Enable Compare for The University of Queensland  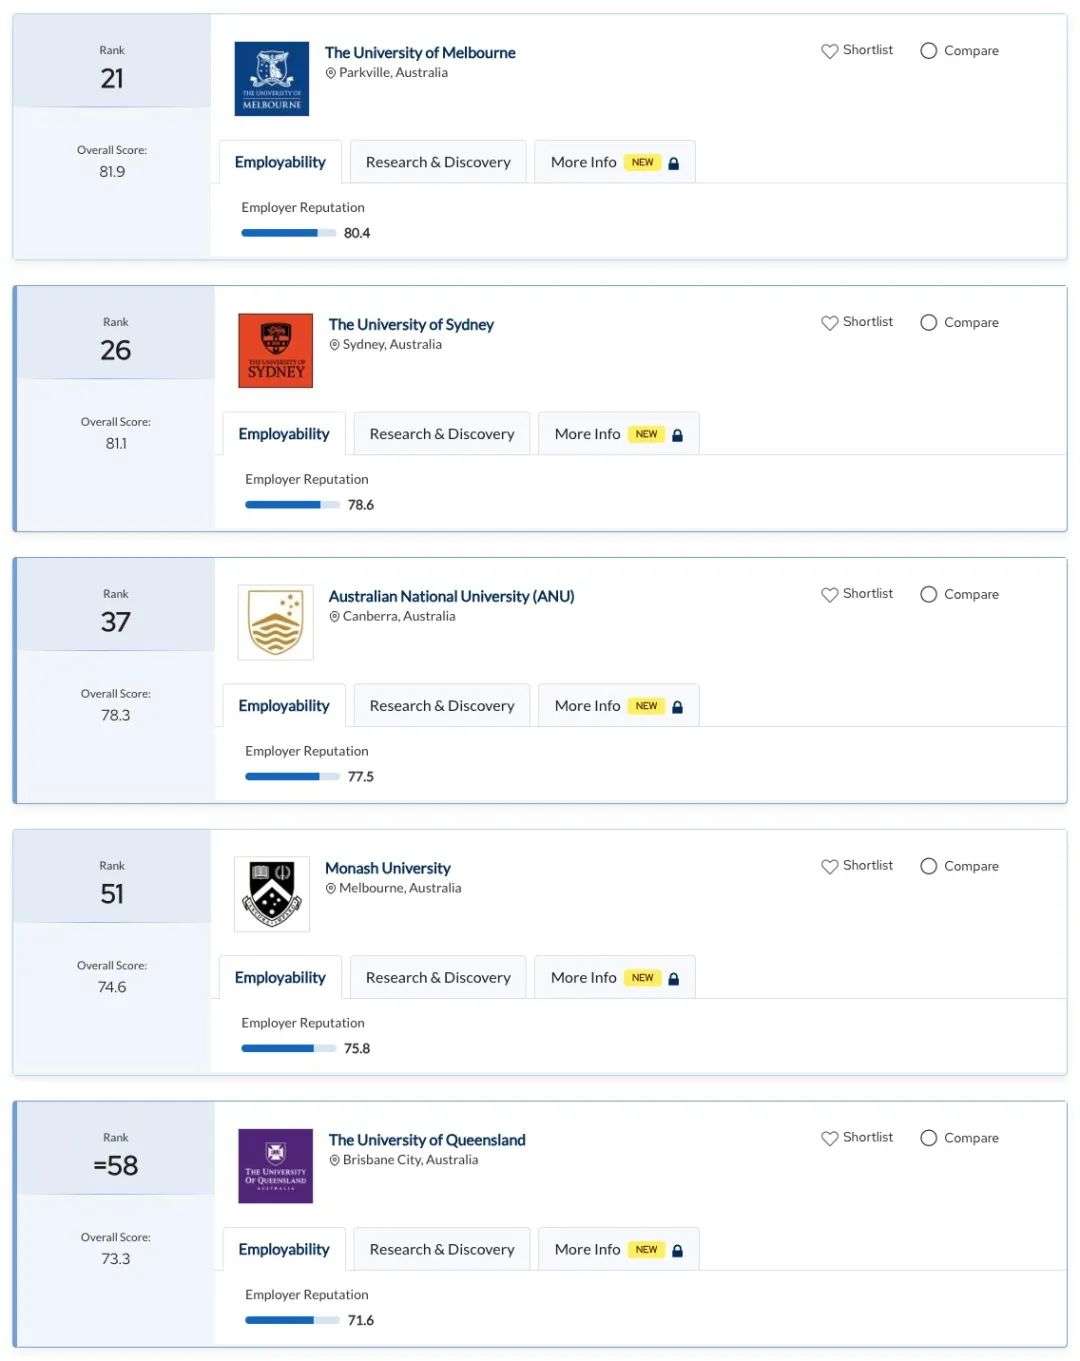tap(928, 1139)
